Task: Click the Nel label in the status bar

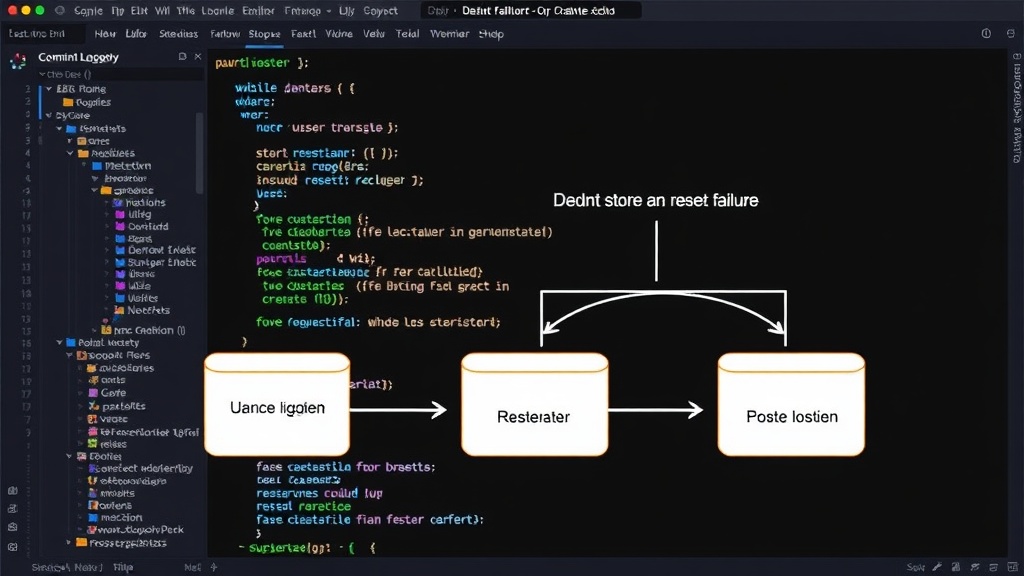Action: pos(193,567)
